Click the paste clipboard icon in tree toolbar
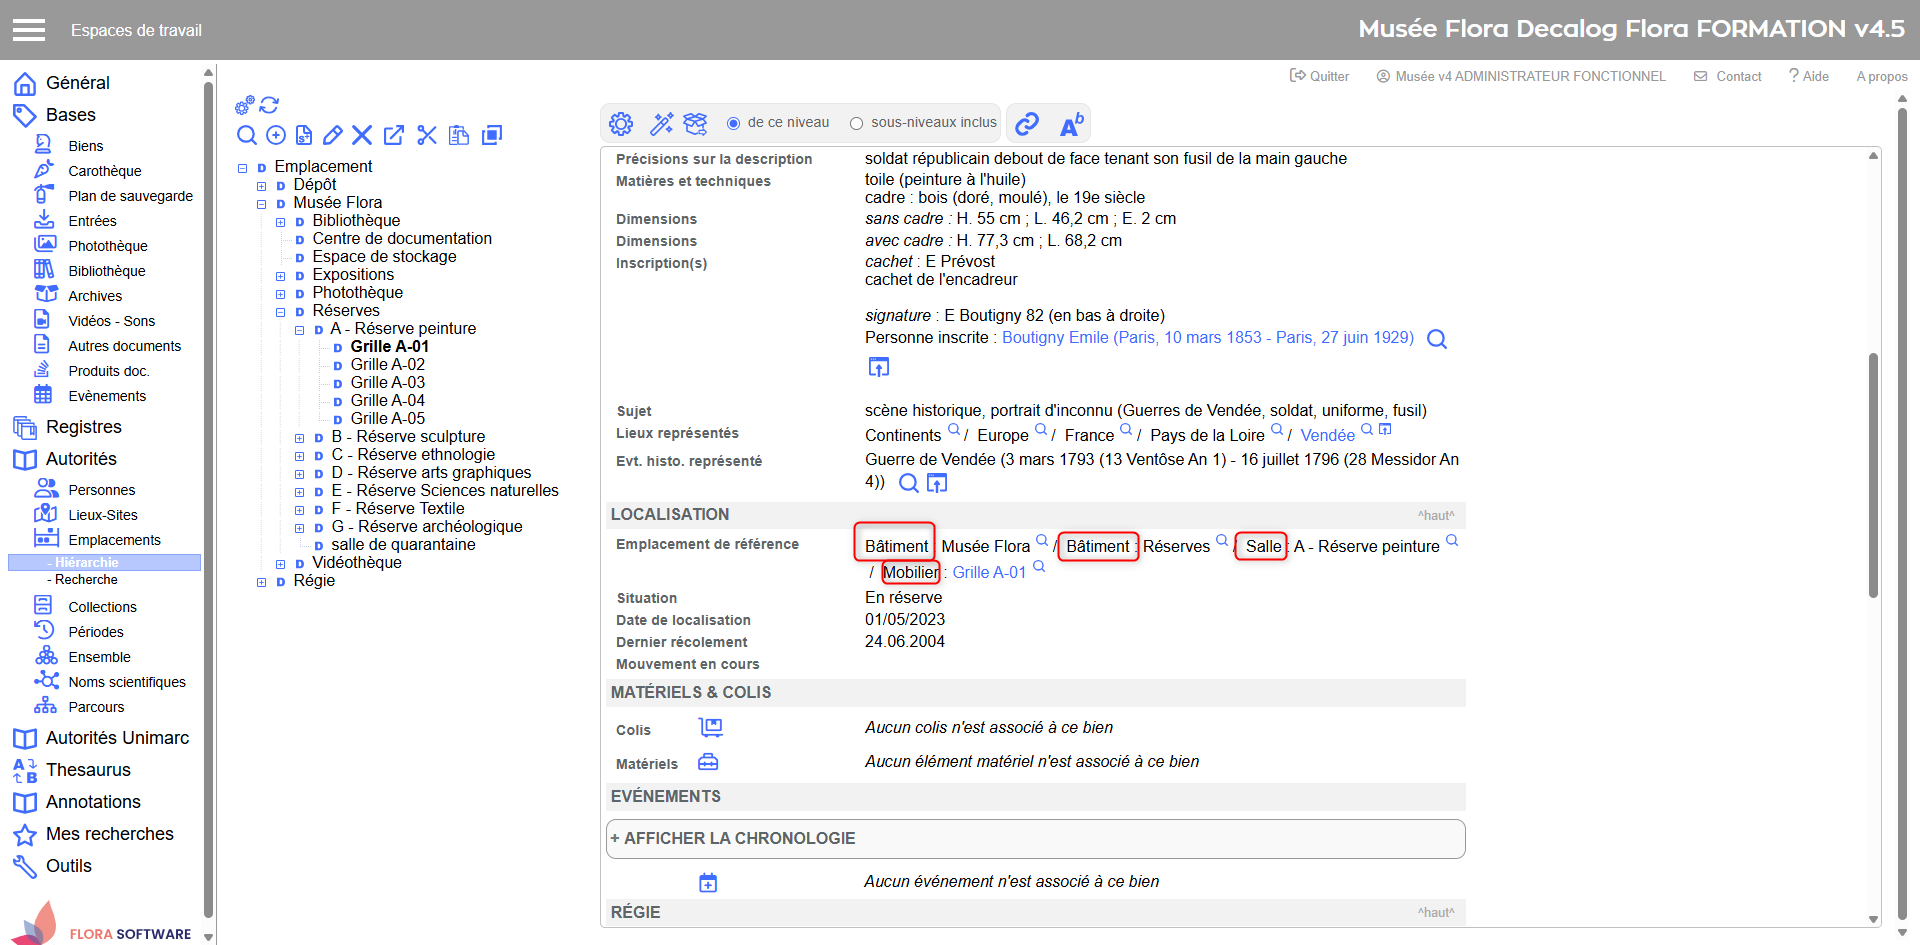1920x945 pixels. point(459,135)
